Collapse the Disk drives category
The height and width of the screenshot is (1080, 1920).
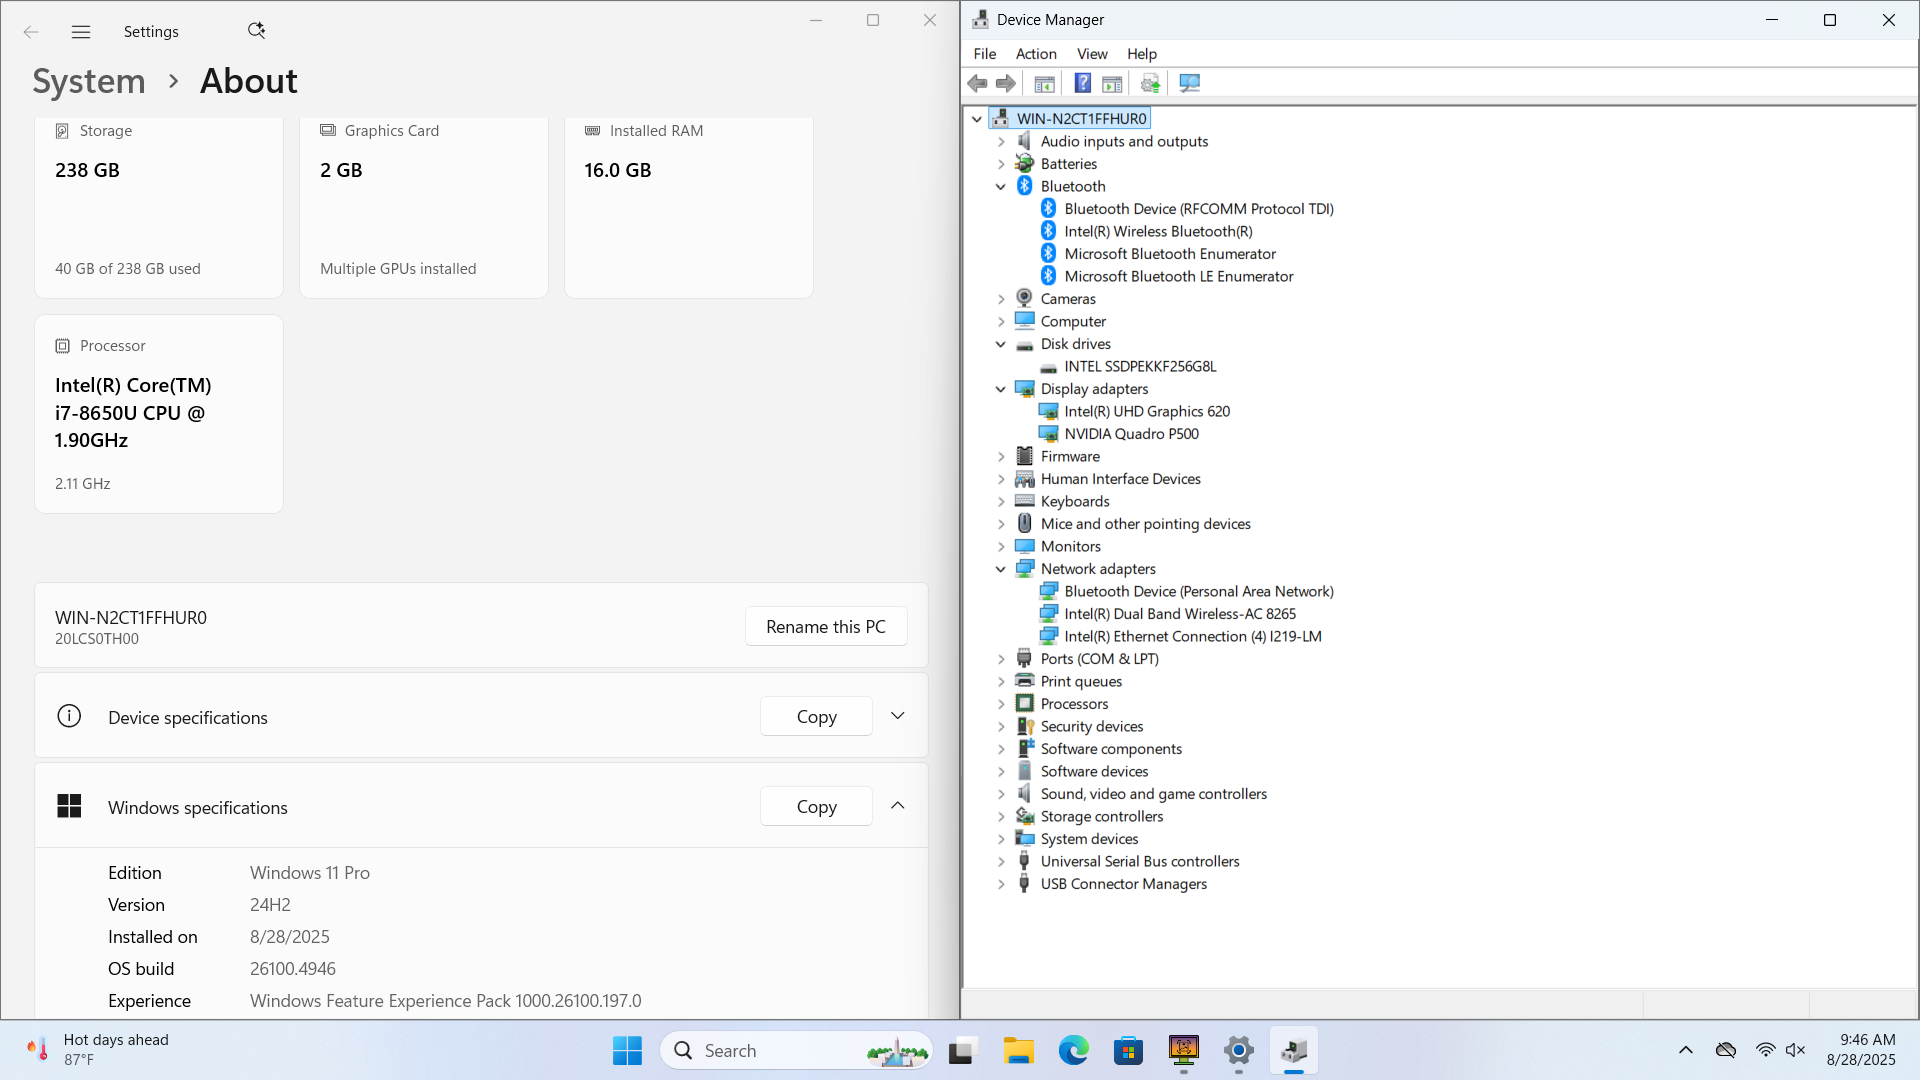1001,344
